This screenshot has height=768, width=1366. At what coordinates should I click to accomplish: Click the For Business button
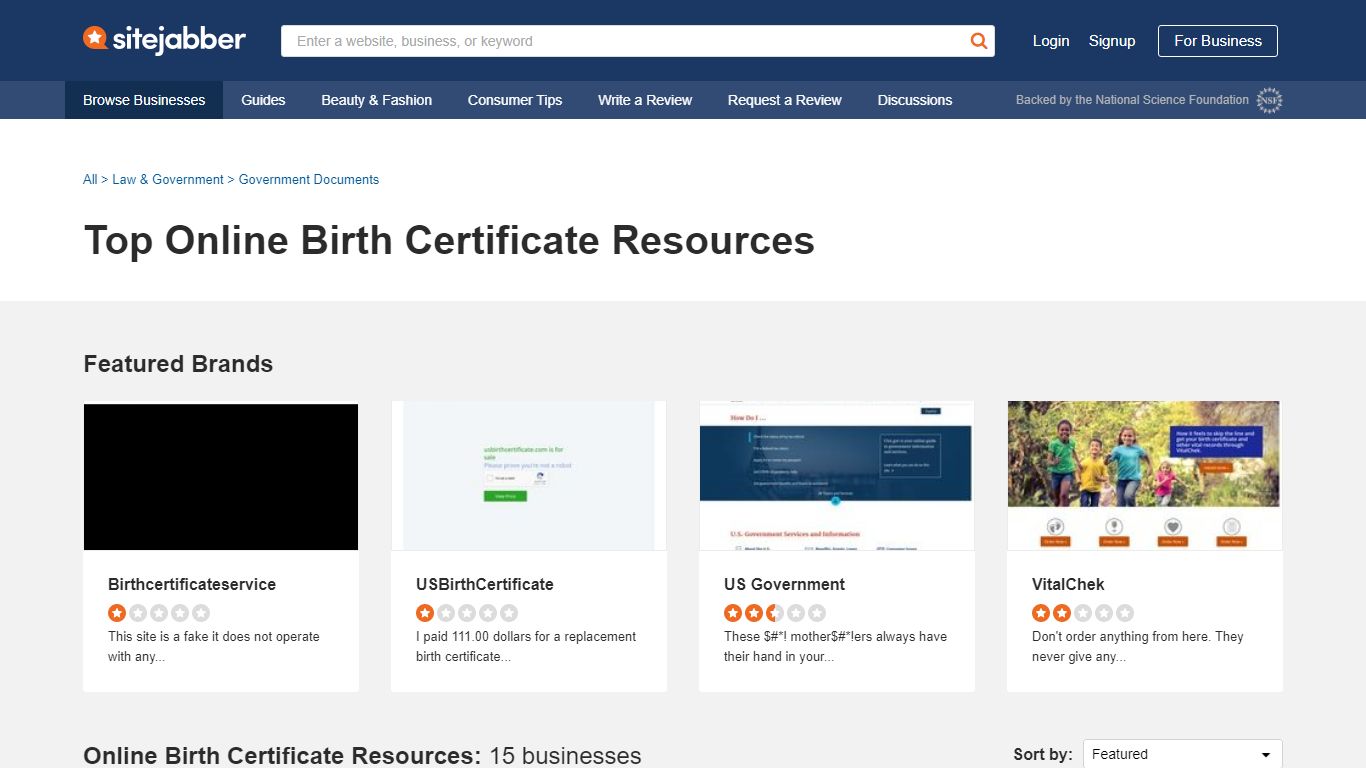pos(1218,41)
